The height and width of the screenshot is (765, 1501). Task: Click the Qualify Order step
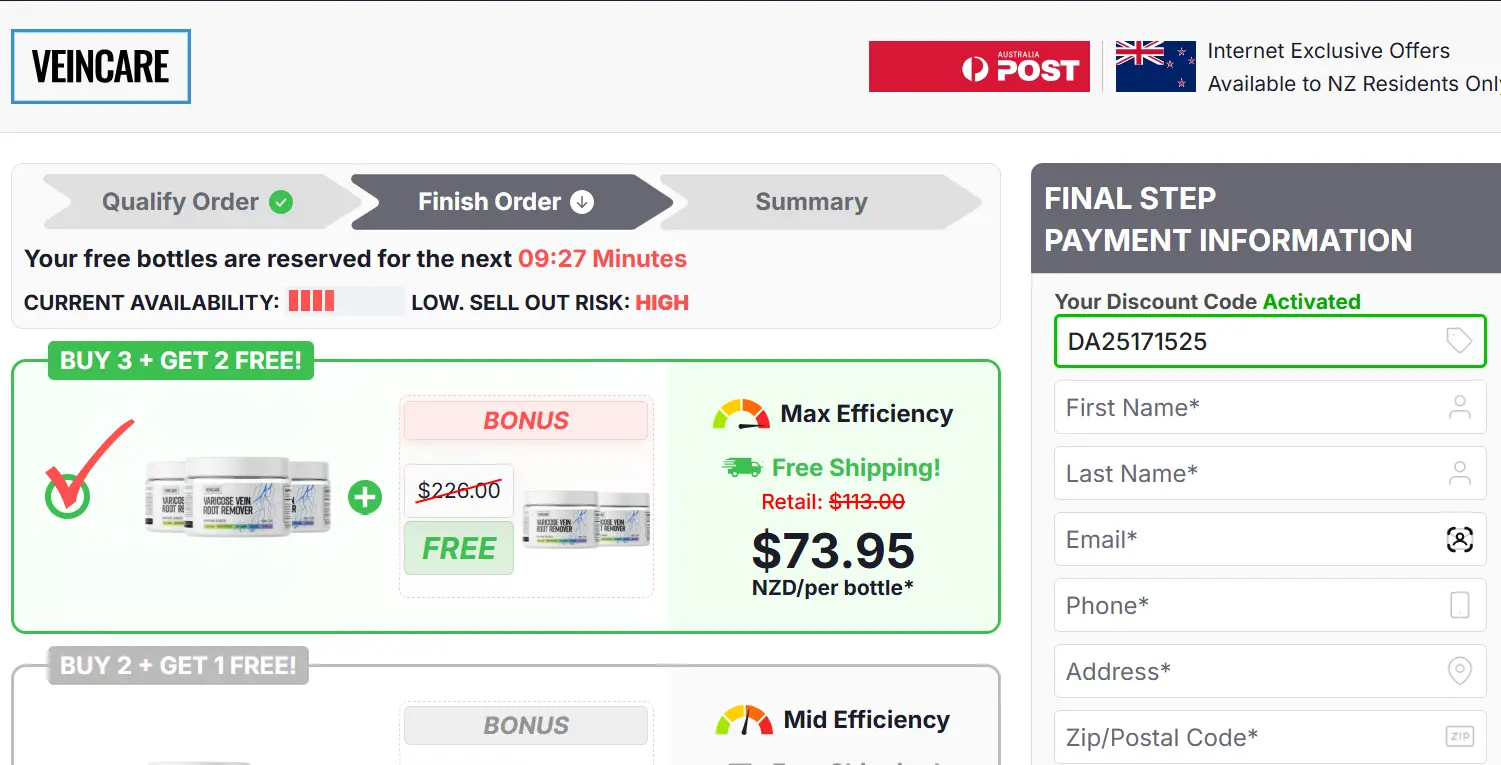tap(196, 202)
